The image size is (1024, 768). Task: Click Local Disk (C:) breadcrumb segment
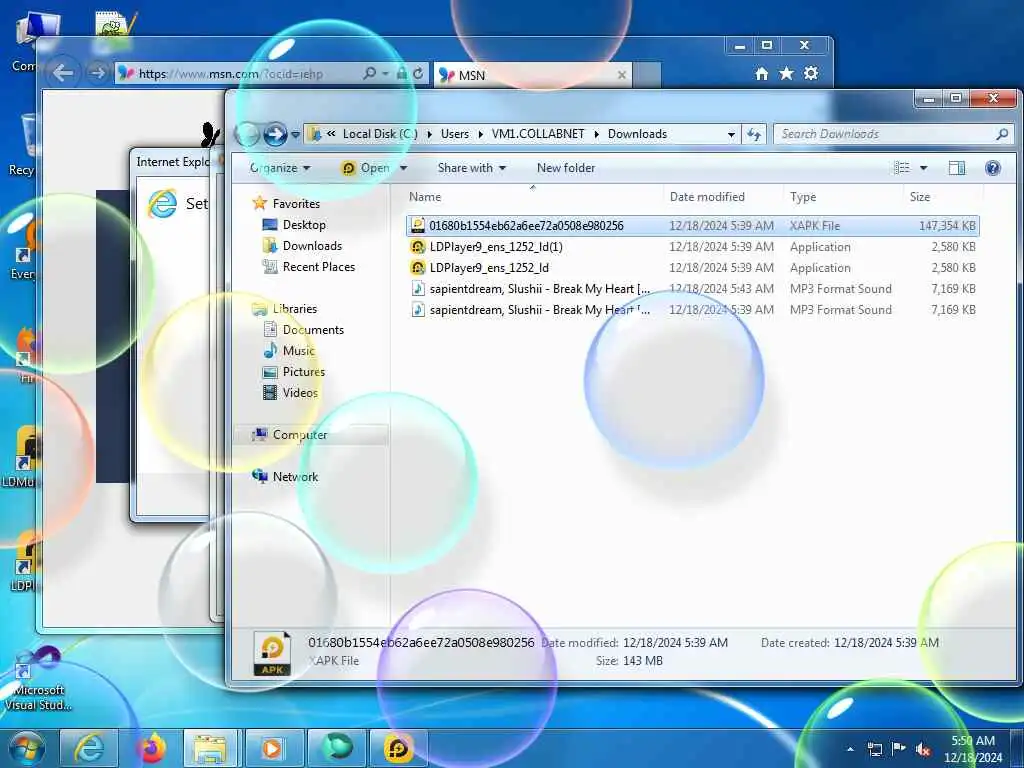[x=380, y=134]
